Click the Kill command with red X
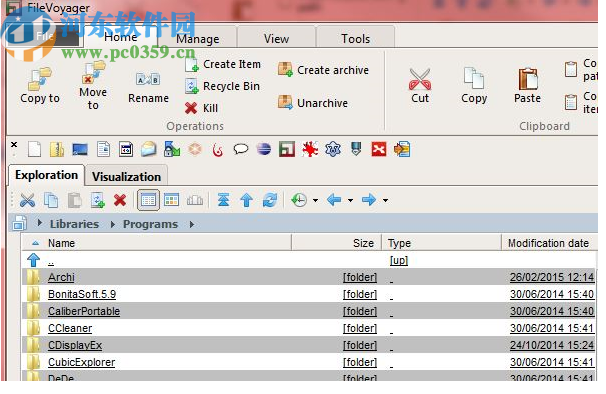The height and width of the screenshot is (394, 606). coord(201,108)
